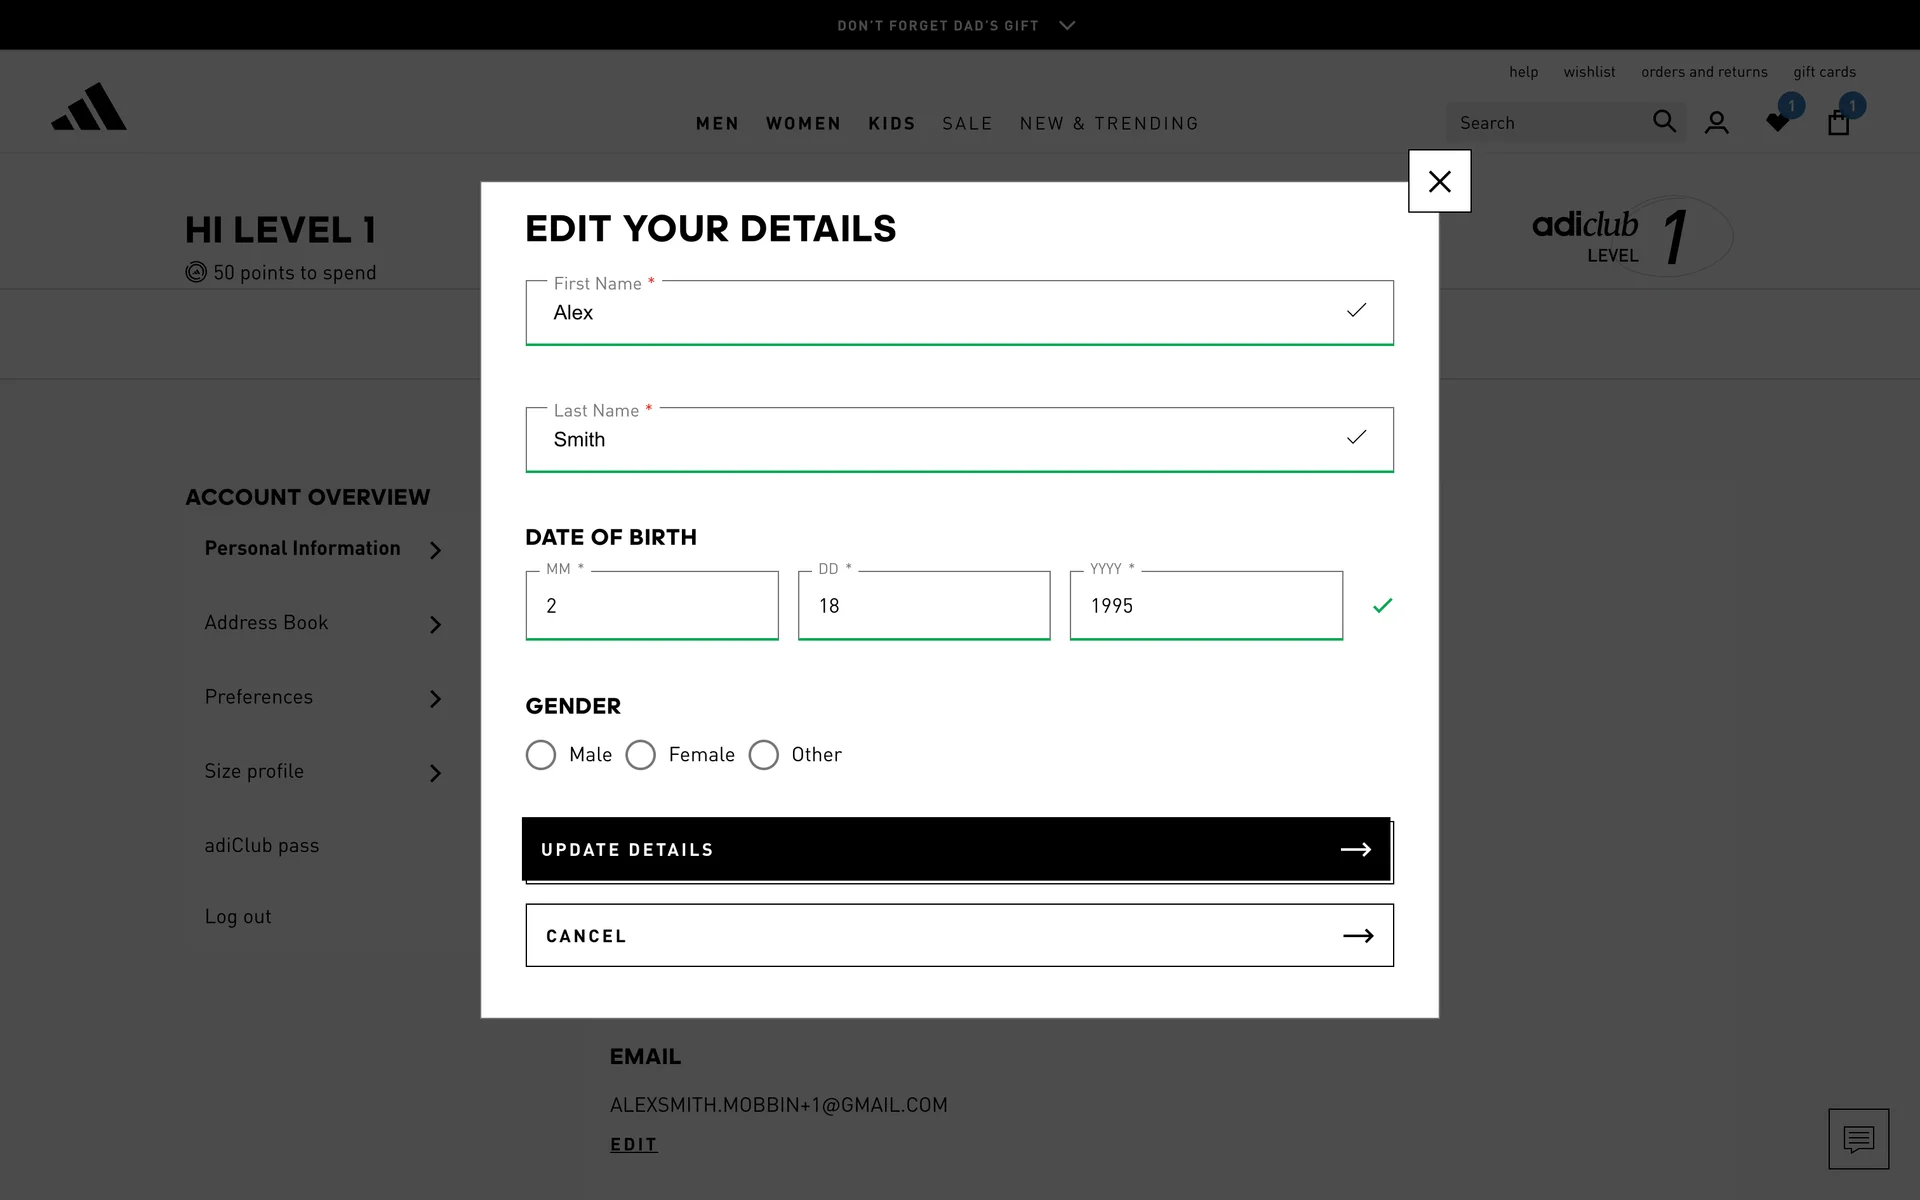Open the Women menu
The height and width of the screenshot is (1200, 1920).
(x=803, y=124)
